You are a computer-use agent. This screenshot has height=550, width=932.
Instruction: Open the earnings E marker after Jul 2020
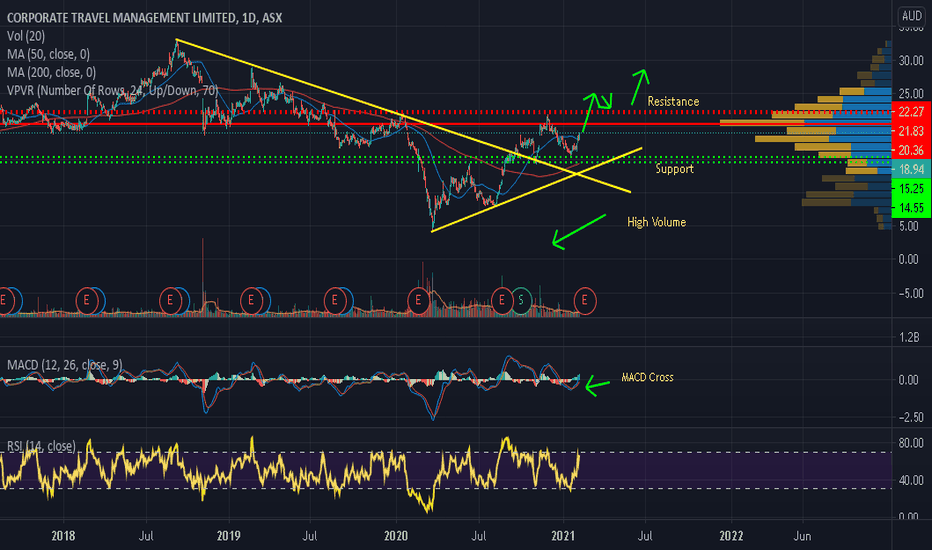coord(502,300)
